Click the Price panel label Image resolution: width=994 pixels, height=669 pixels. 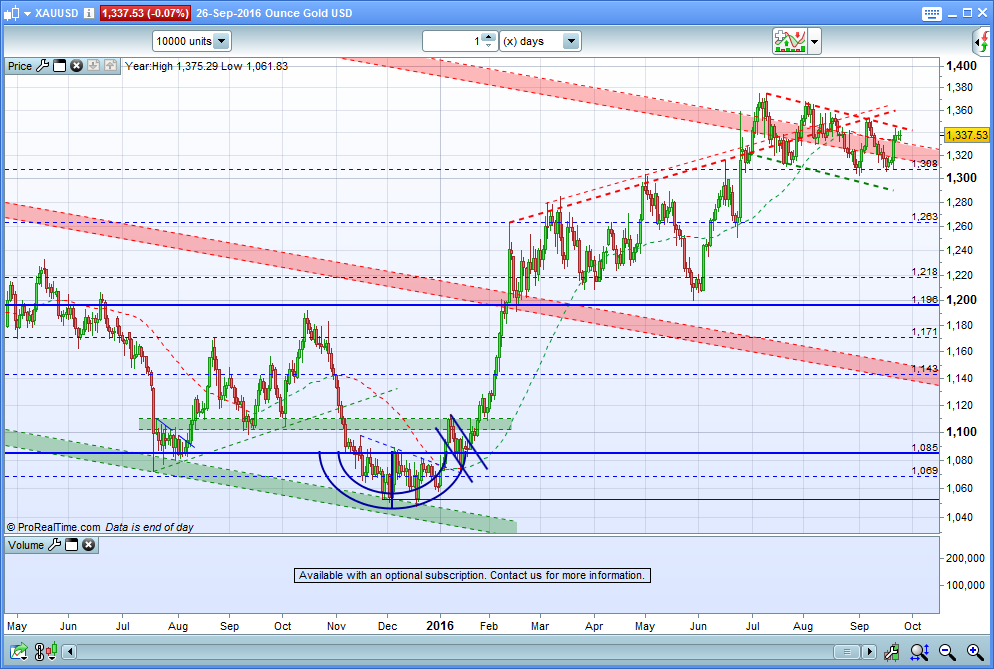(x=20, y=66)
